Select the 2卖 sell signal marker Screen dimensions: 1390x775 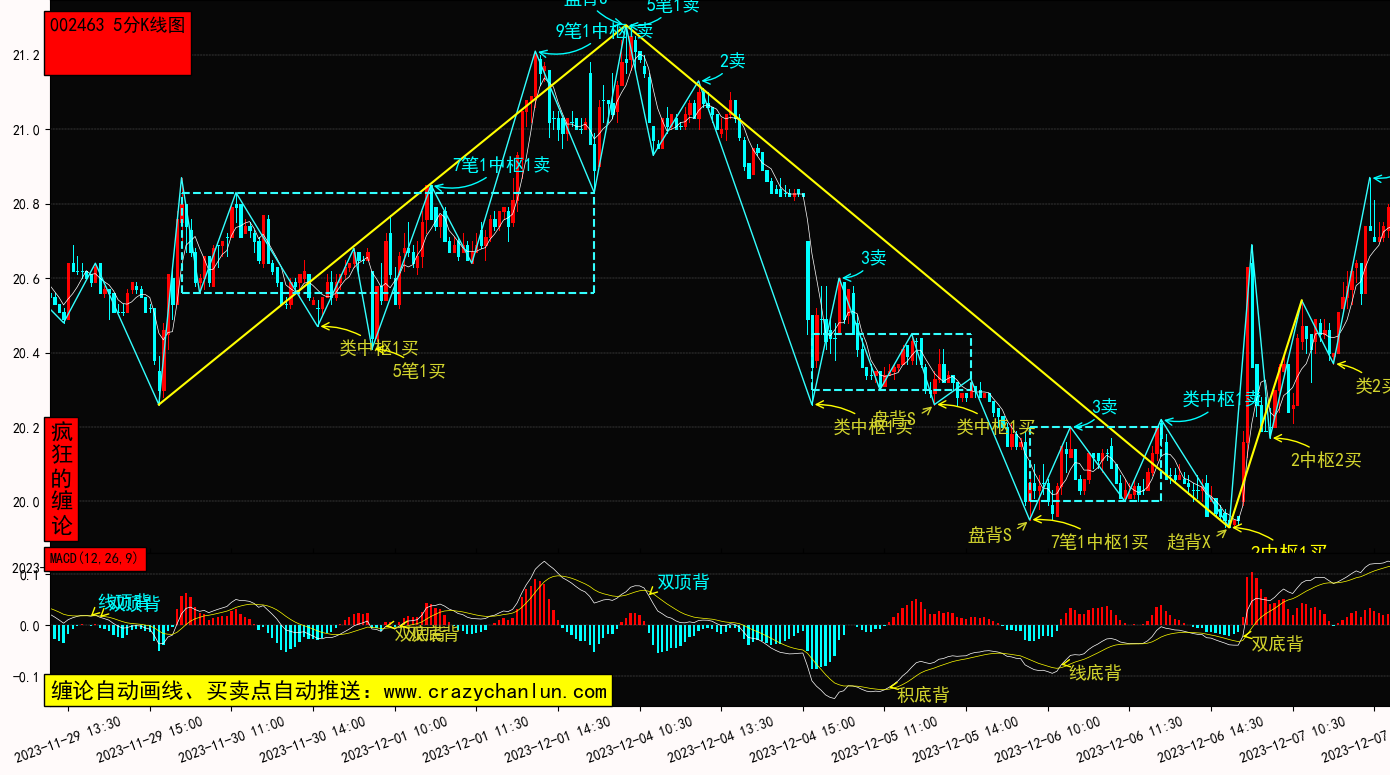[732, 61]
